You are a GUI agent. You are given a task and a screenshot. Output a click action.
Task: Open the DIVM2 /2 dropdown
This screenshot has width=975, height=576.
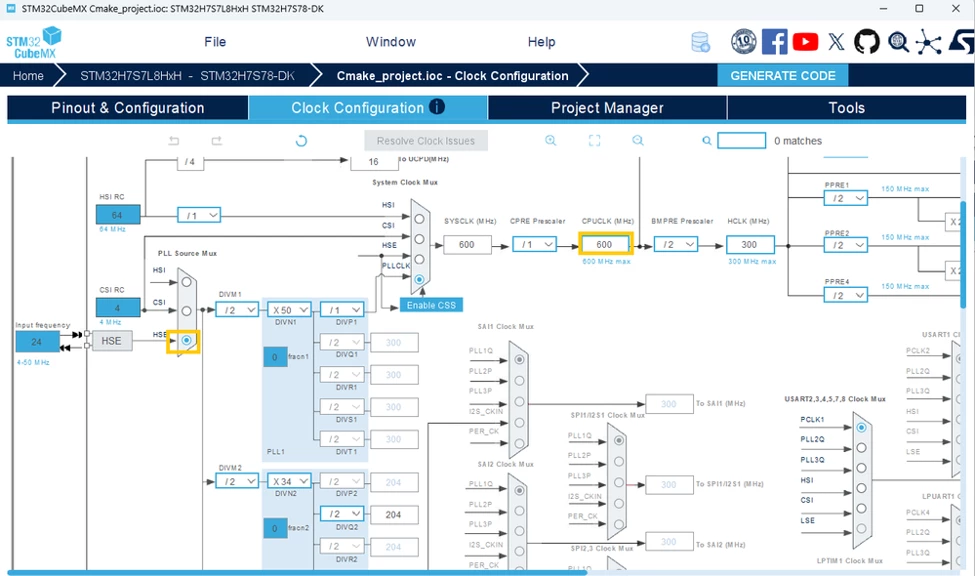237,481
